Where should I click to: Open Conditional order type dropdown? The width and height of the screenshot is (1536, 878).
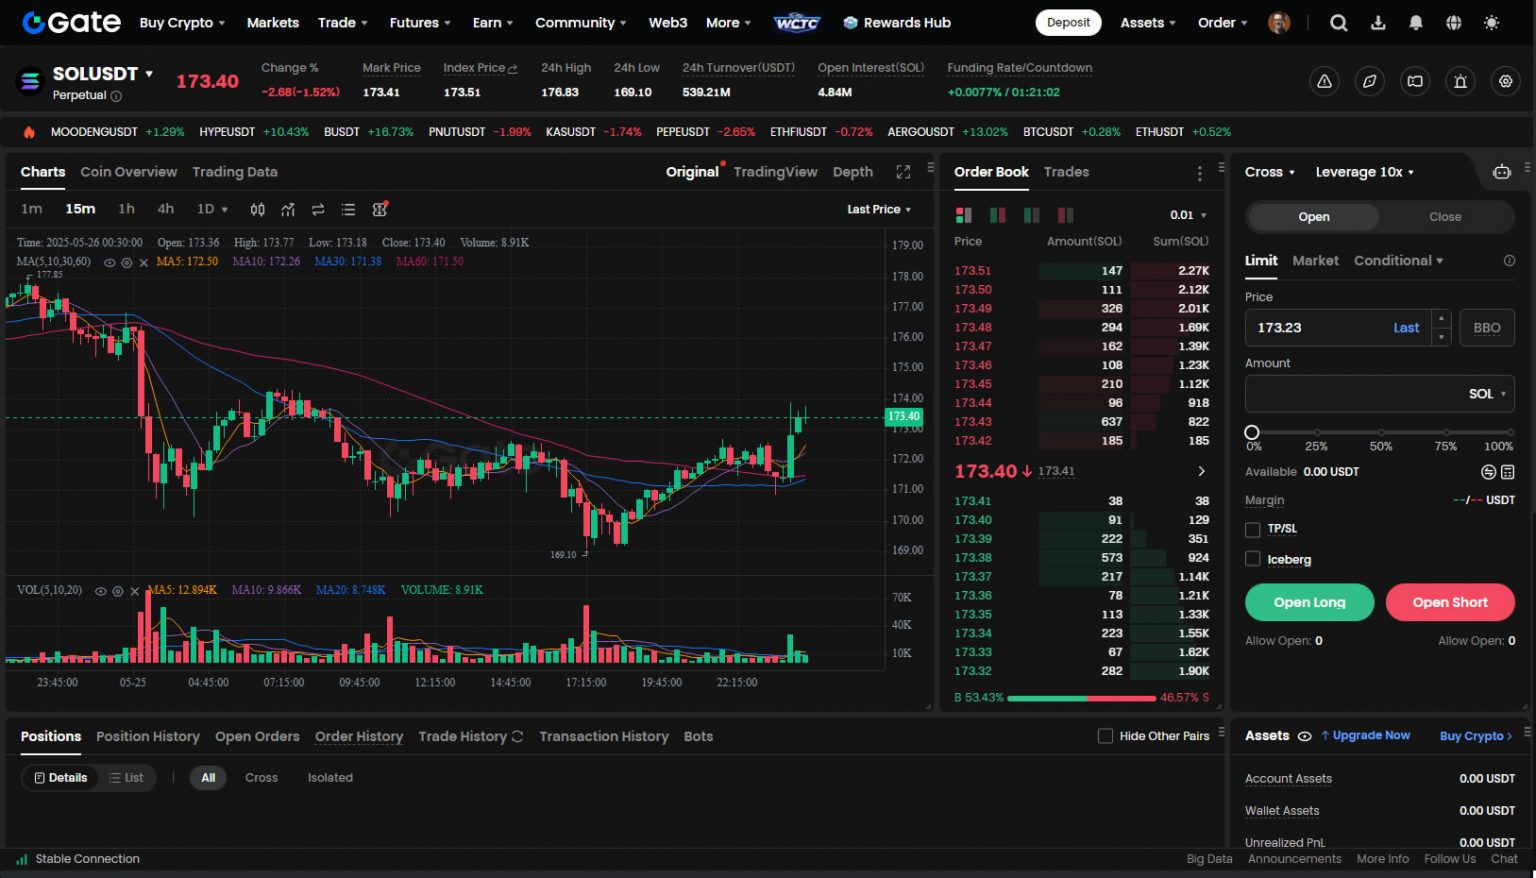point(1398,260)
